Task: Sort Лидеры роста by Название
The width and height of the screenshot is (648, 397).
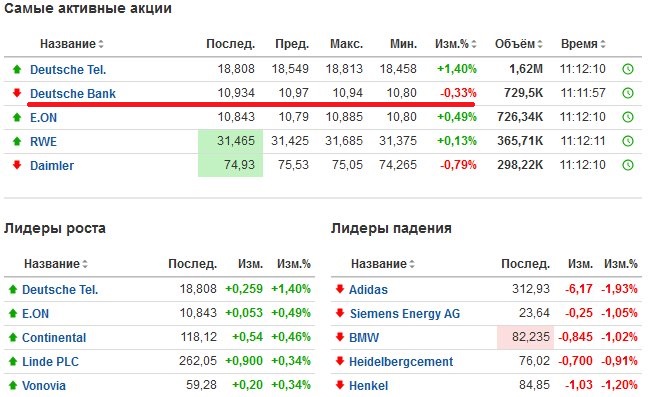Action: click(56, 264)
